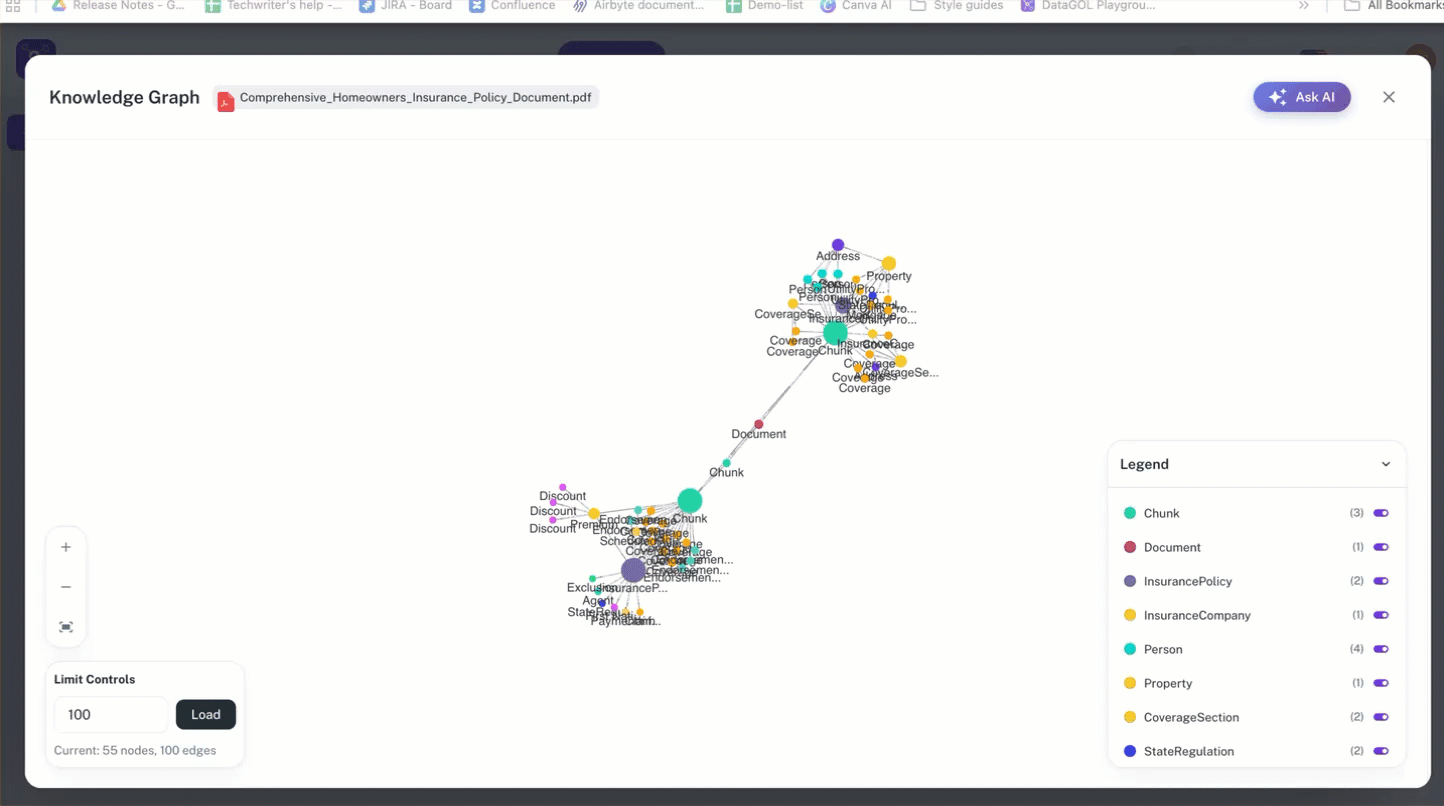Click the Load button
The width and height of the screenshot is (1444, 806).
pos(206,714)
